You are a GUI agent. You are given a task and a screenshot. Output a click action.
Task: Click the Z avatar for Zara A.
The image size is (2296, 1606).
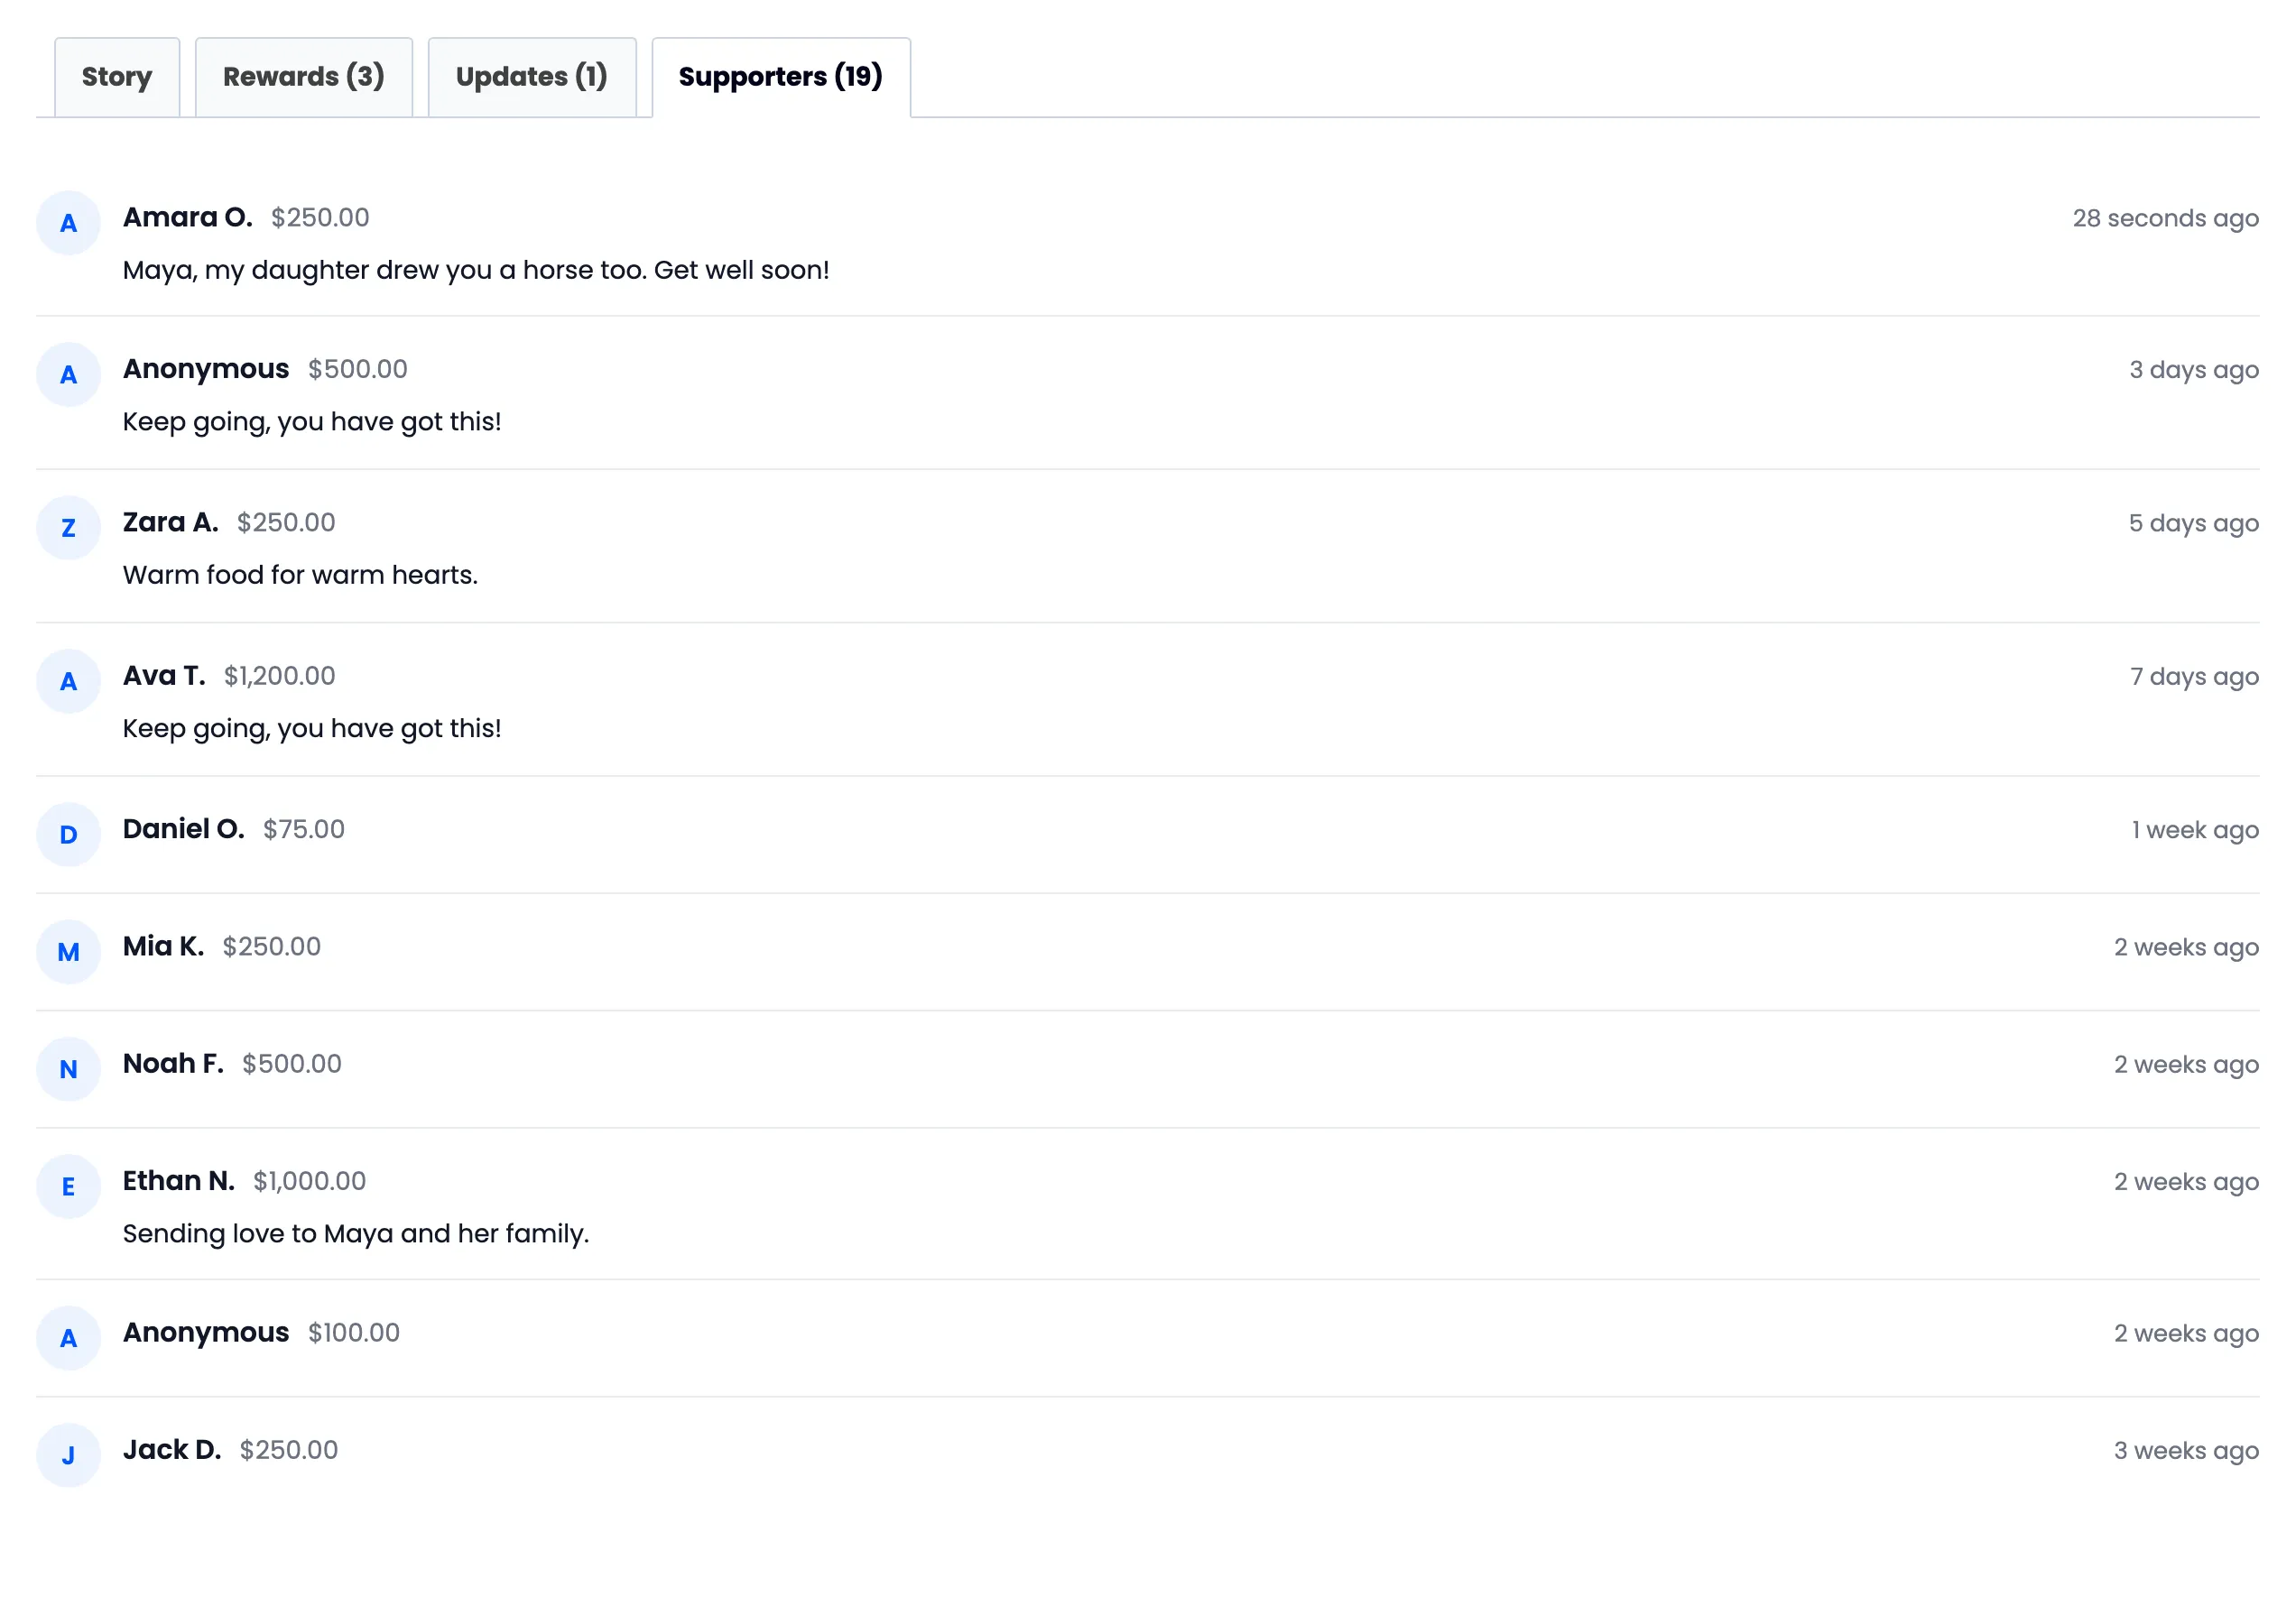point(68,528)
